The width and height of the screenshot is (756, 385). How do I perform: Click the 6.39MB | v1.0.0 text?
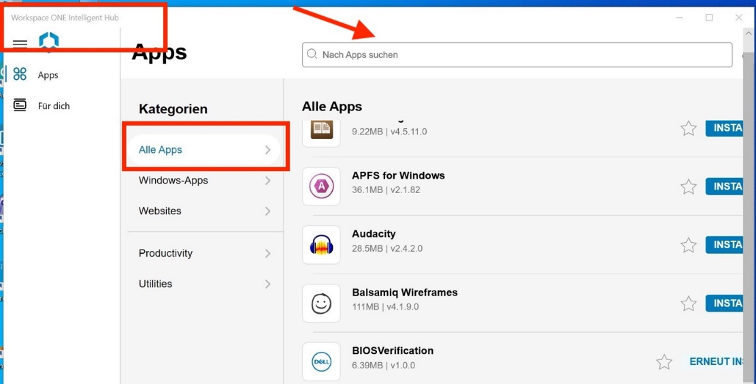coord(383,365)
